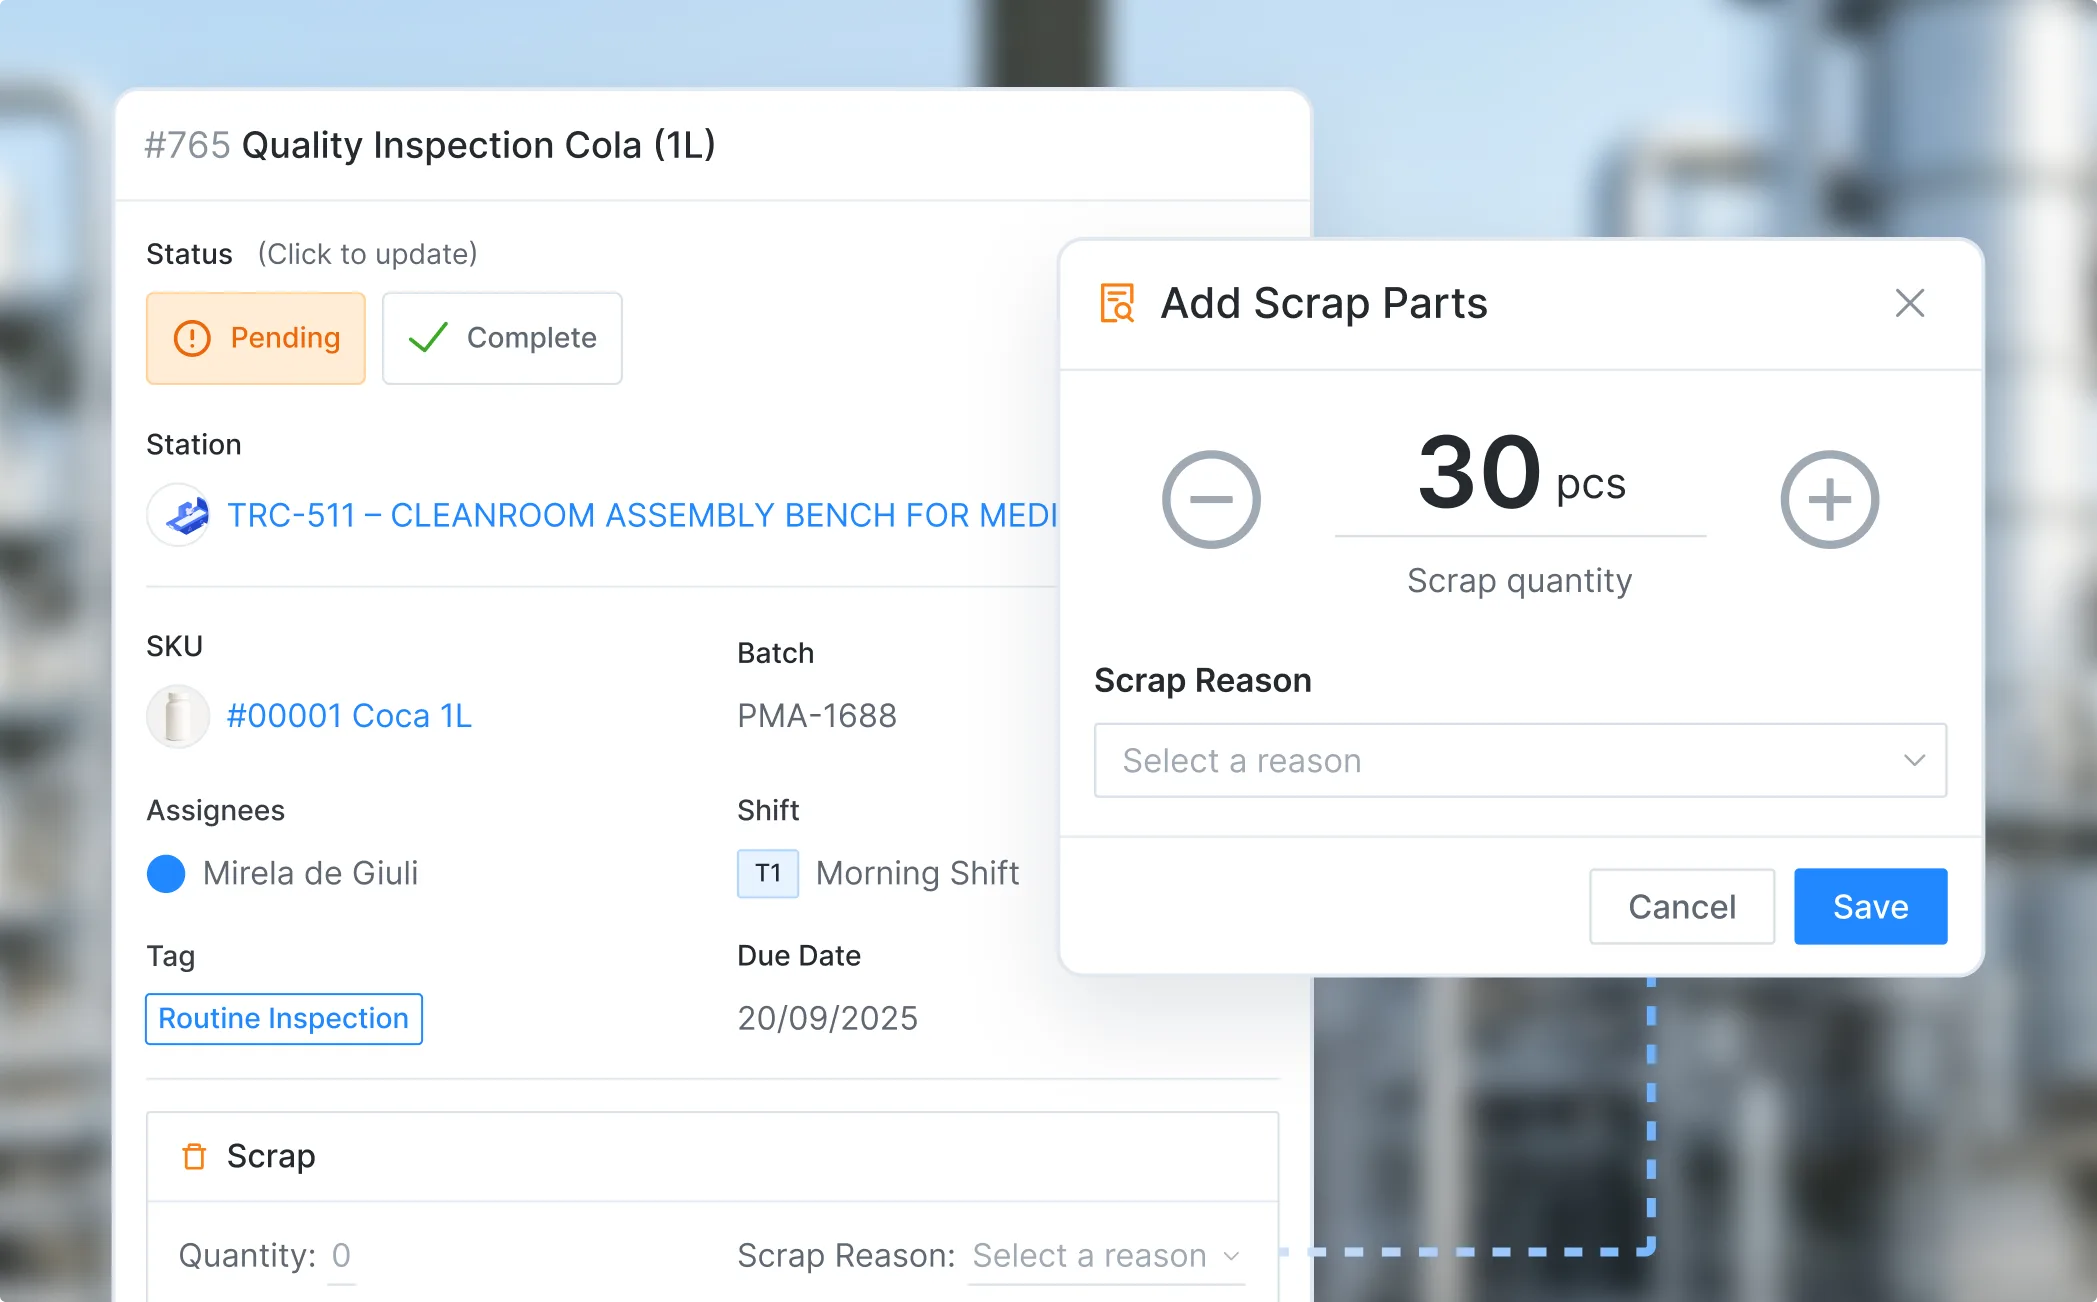Close the Add Scrap Parts dialog

coord(1909,303)
